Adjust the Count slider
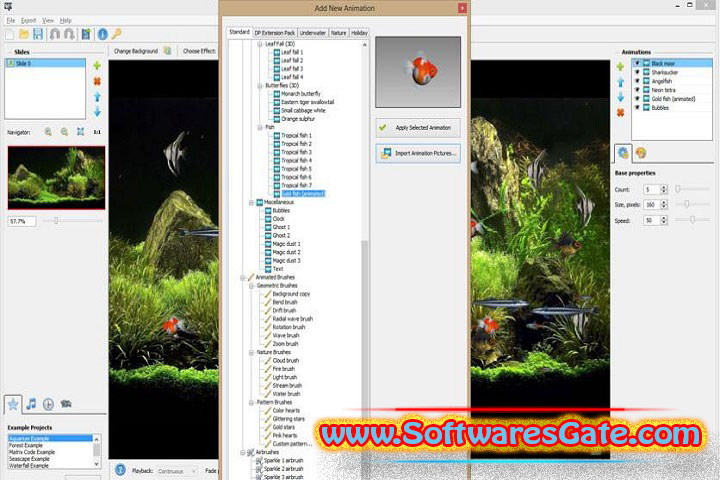Screen dimensions: 720x480 tap(692, 189)
